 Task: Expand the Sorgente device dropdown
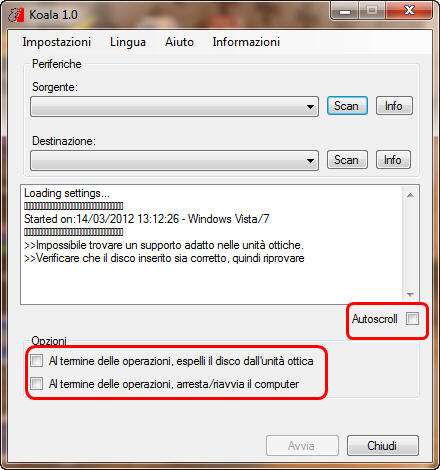(x=175, y=107)
